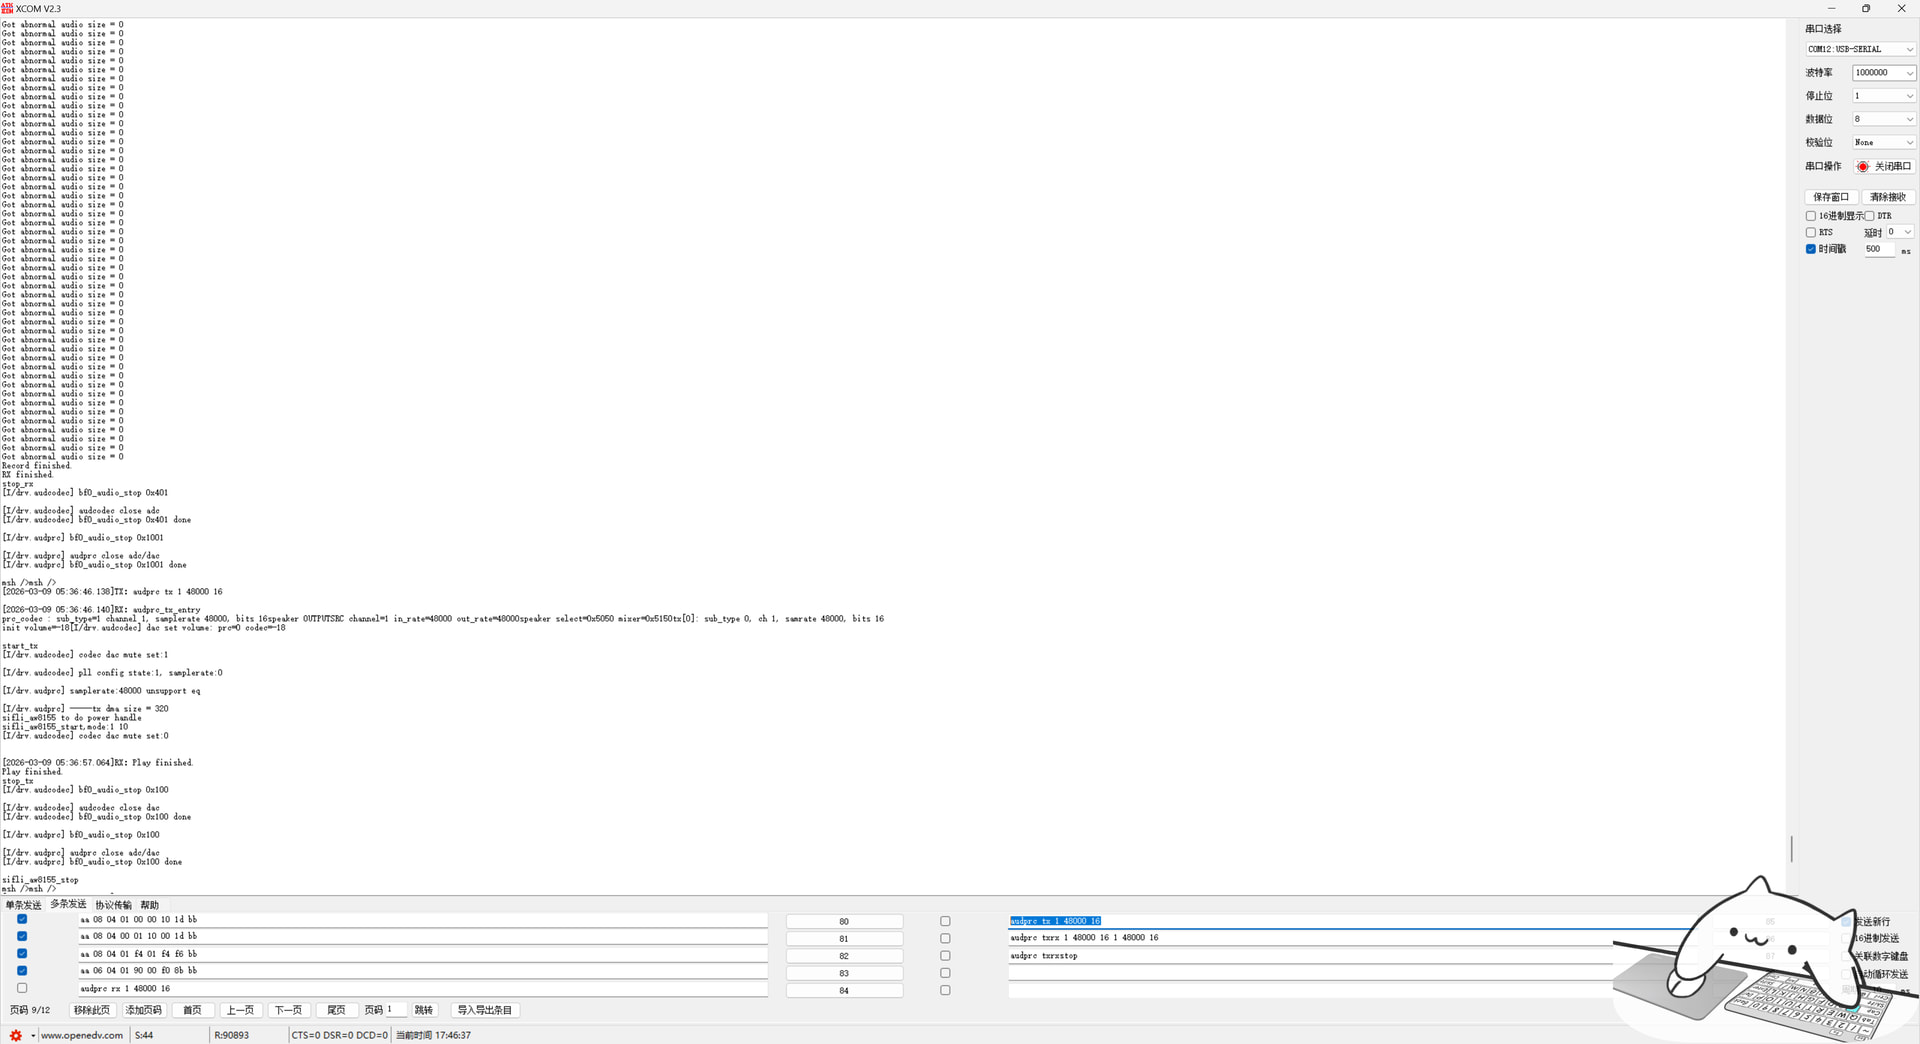Restore the window using the restore-down icon
1920x1044 pixels.
click(1866, 8)
